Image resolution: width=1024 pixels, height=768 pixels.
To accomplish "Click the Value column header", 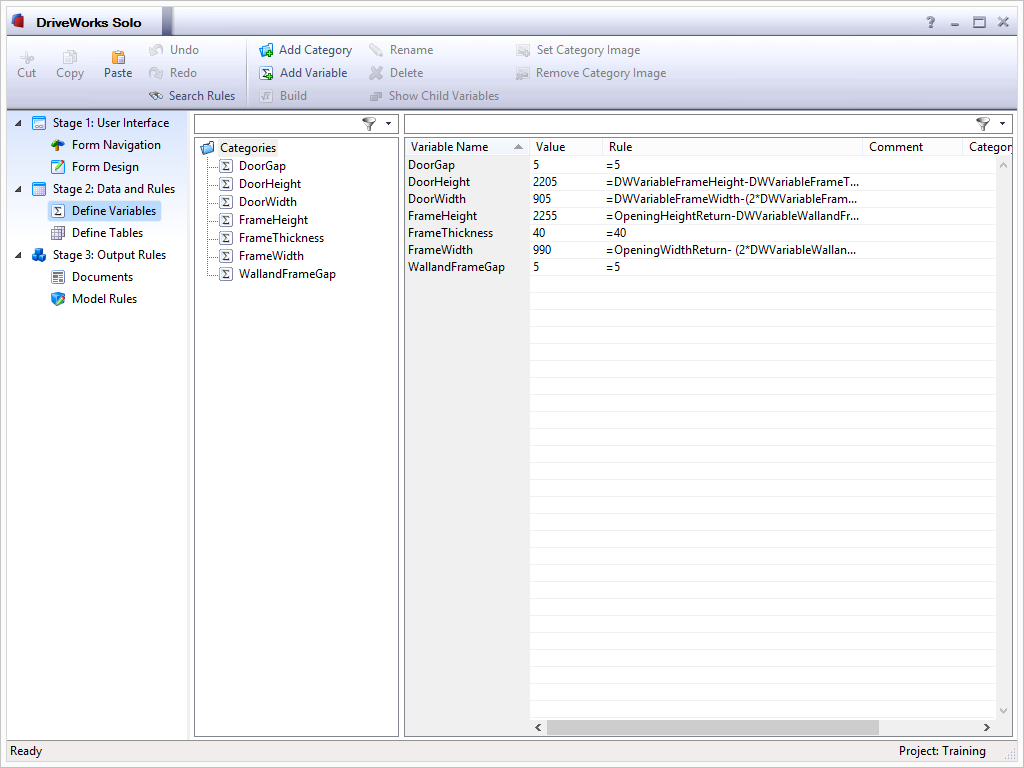I will [566, 147].
